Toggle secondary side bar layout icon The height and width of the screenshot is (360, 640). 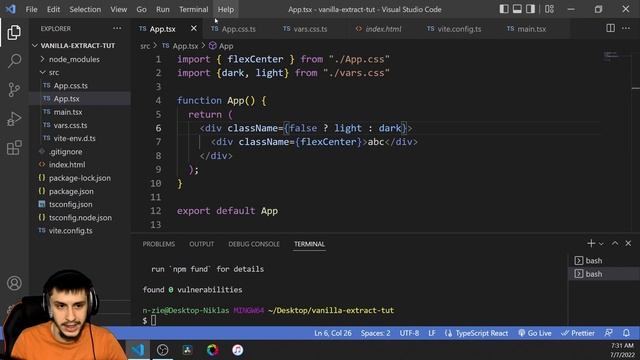530,9
